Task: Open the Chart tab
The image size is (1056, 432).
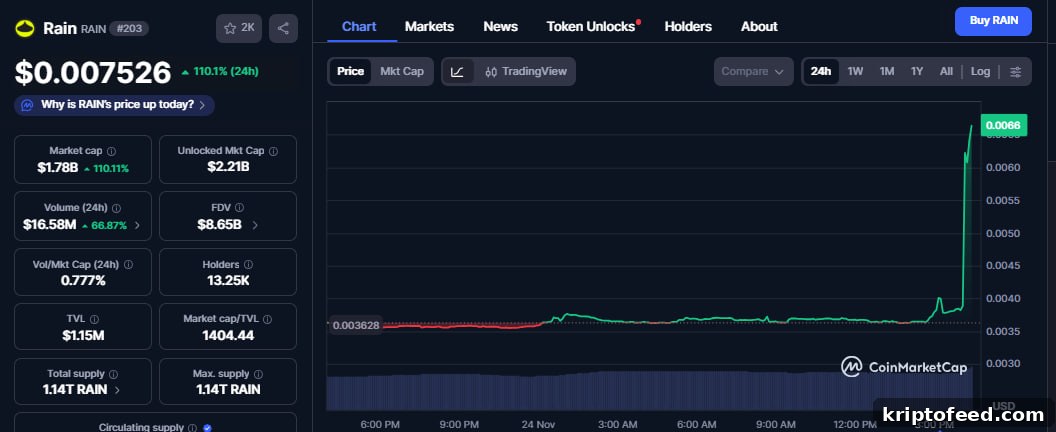Action: coord(360,27)
